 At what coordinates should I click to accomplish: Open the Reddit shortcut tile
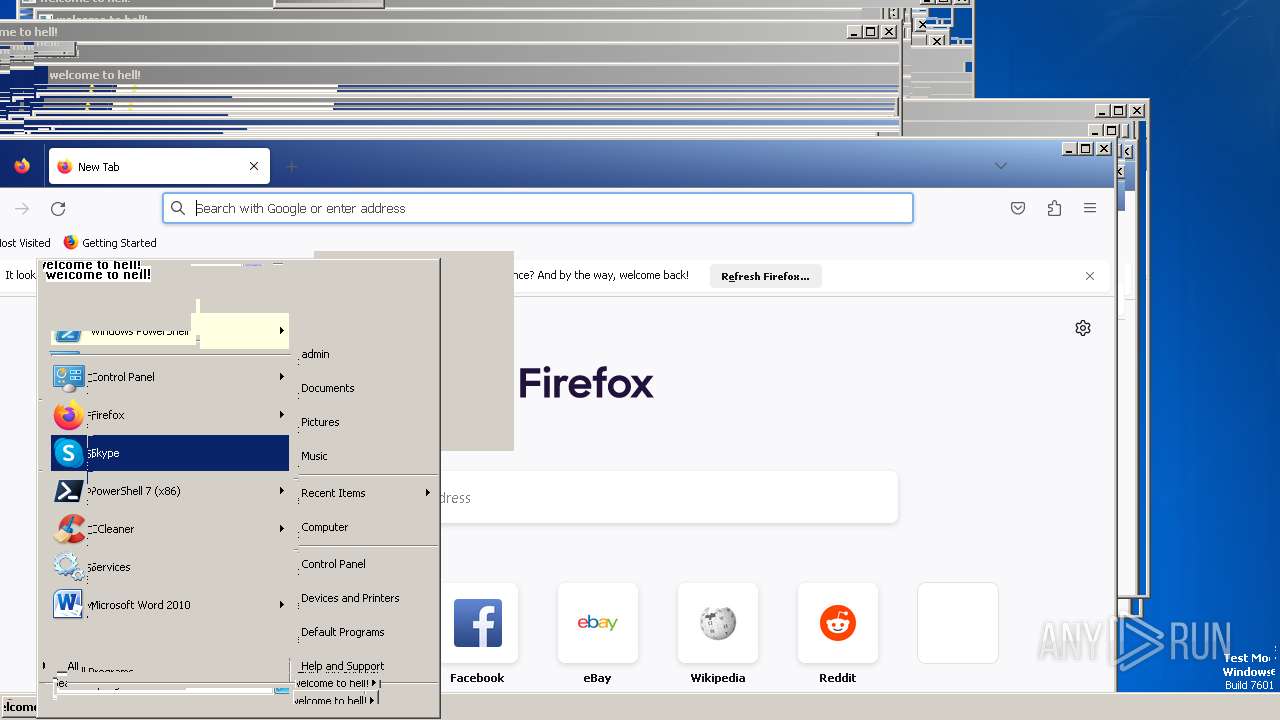click(x=838, y=623)
